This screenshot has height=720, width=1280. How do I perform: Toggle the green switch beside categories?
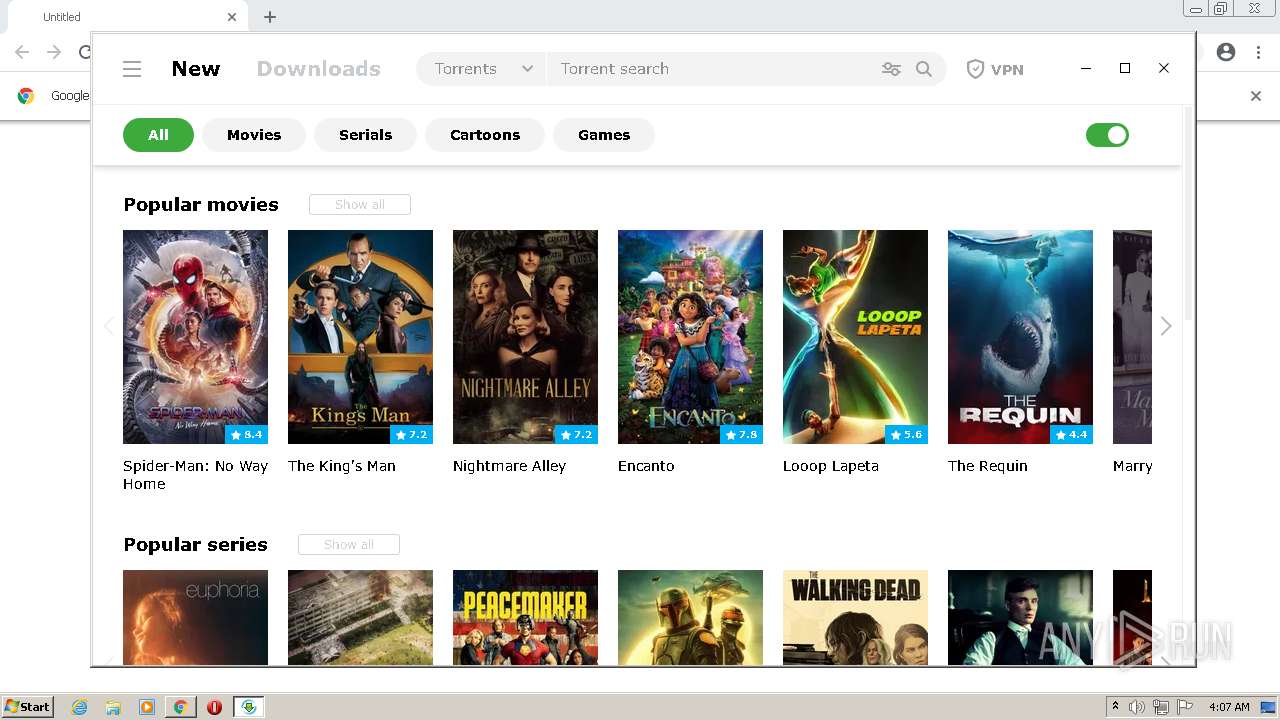click(x=1107, y=135)
